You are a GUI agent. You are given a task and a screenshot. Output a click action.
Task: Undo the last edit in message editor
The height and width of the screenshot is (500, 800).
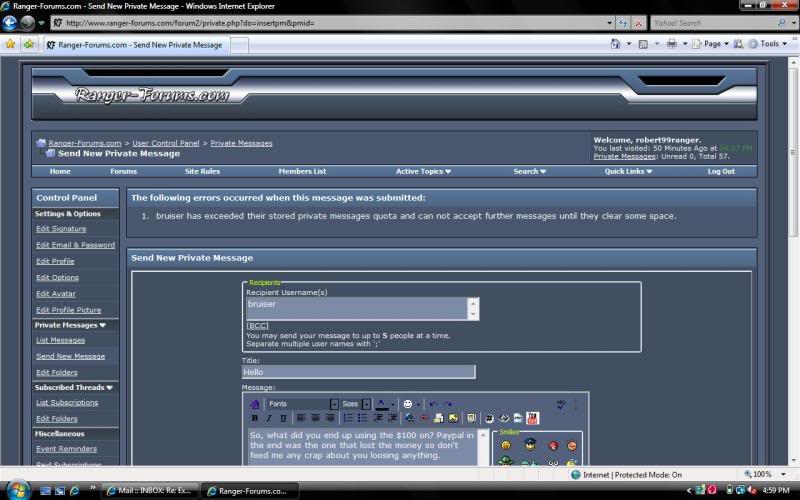[x=433, y=404]
